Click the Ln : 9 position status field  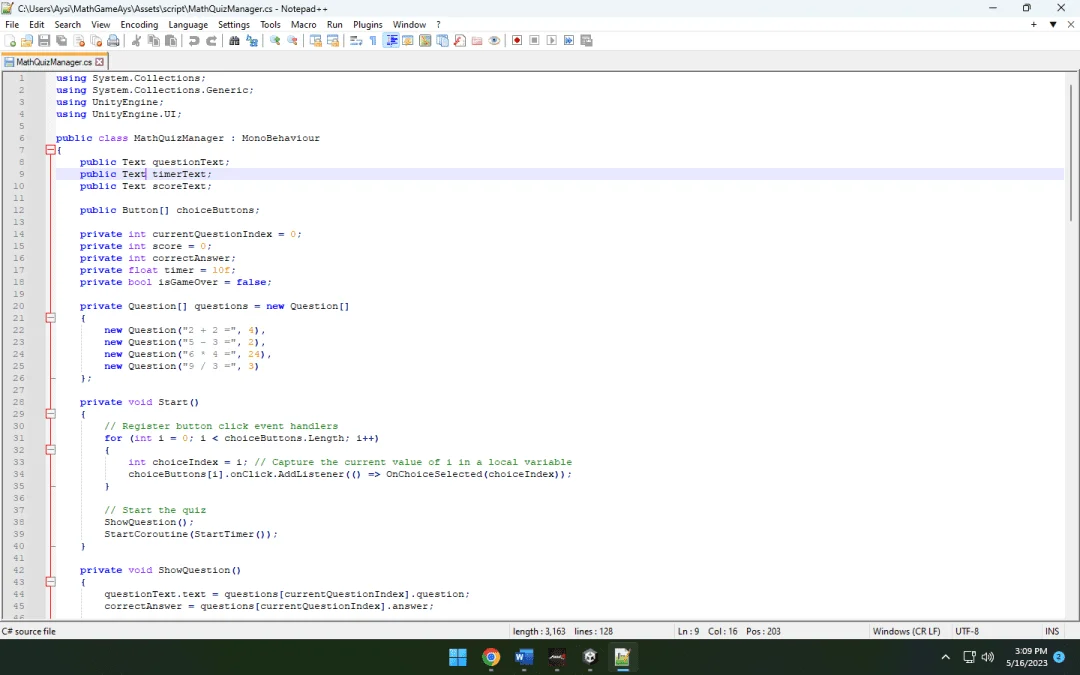click(x=688, y=631)
